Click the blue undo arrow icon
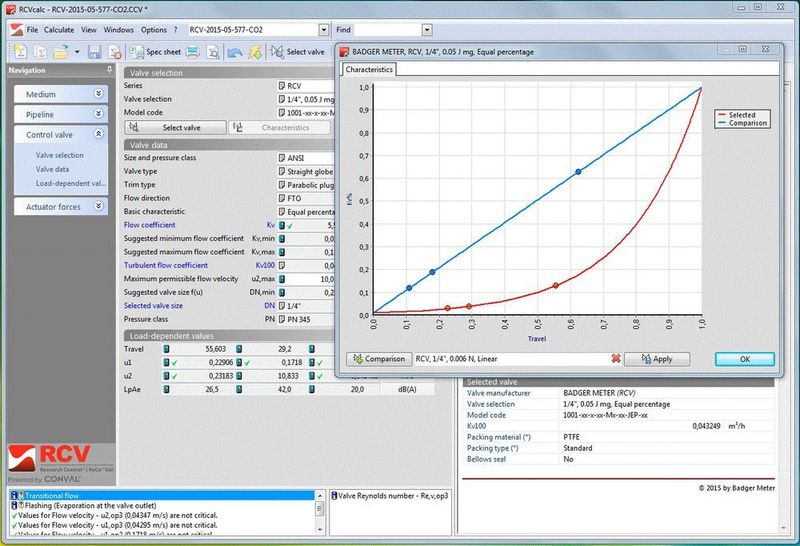Image resolution: width=800 pixels, height=546 pixels. click(235, 52)
